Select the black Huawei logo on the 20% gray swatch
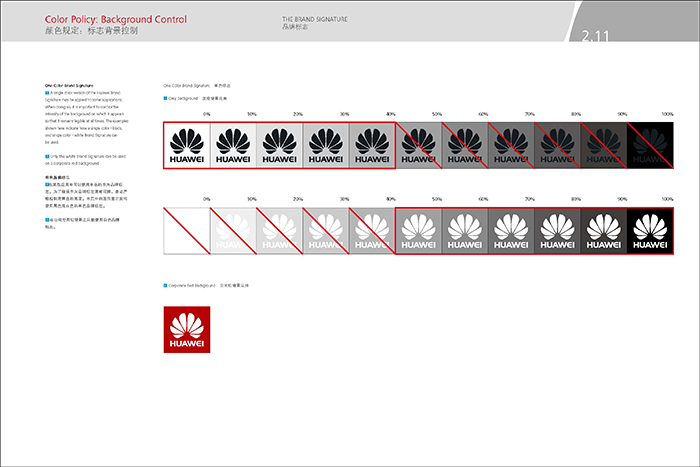Image resolution: width=700 pixels, height=467 pixels. point(279,146)
